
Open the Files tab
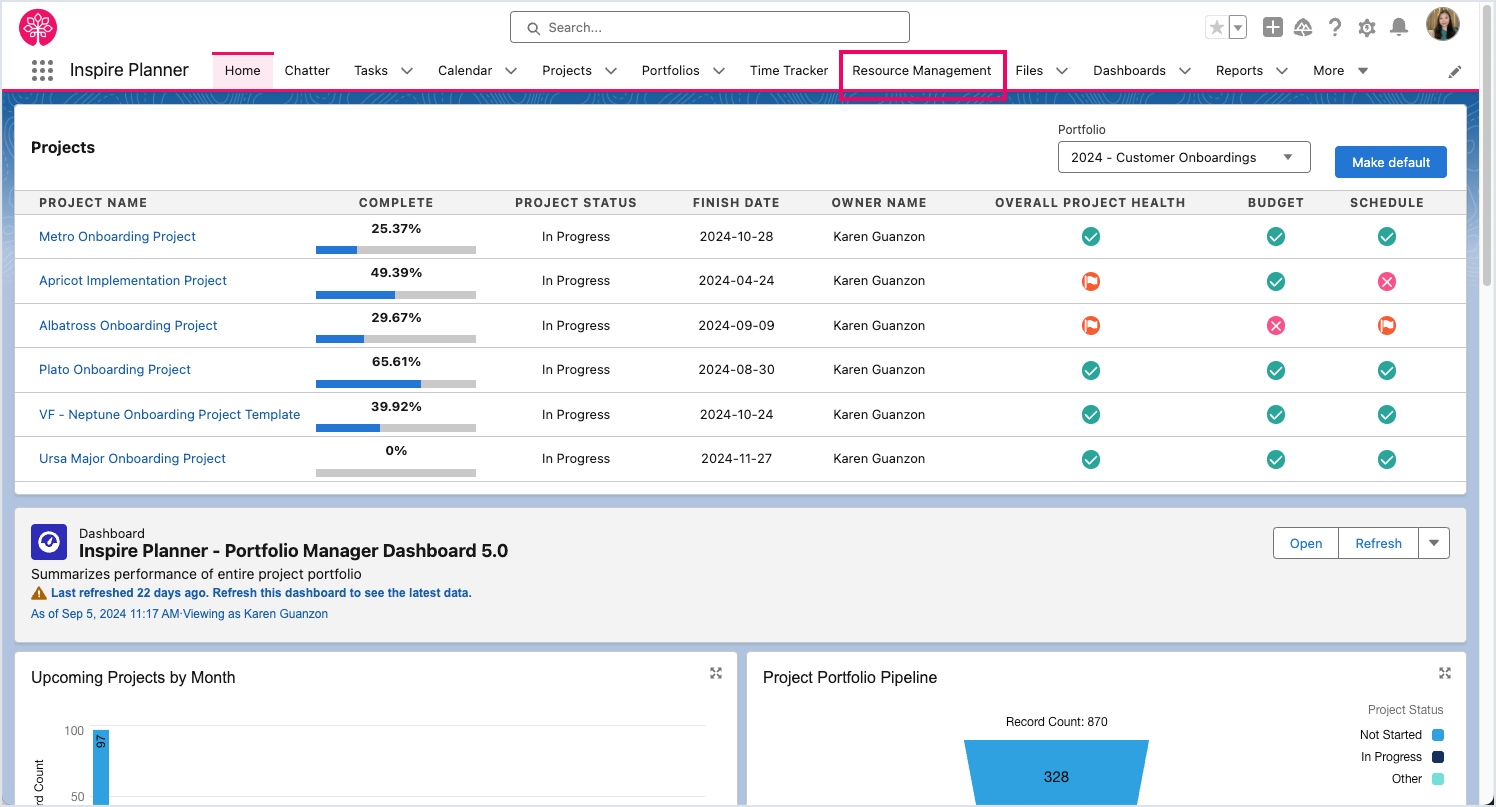tap(1029, 71)
